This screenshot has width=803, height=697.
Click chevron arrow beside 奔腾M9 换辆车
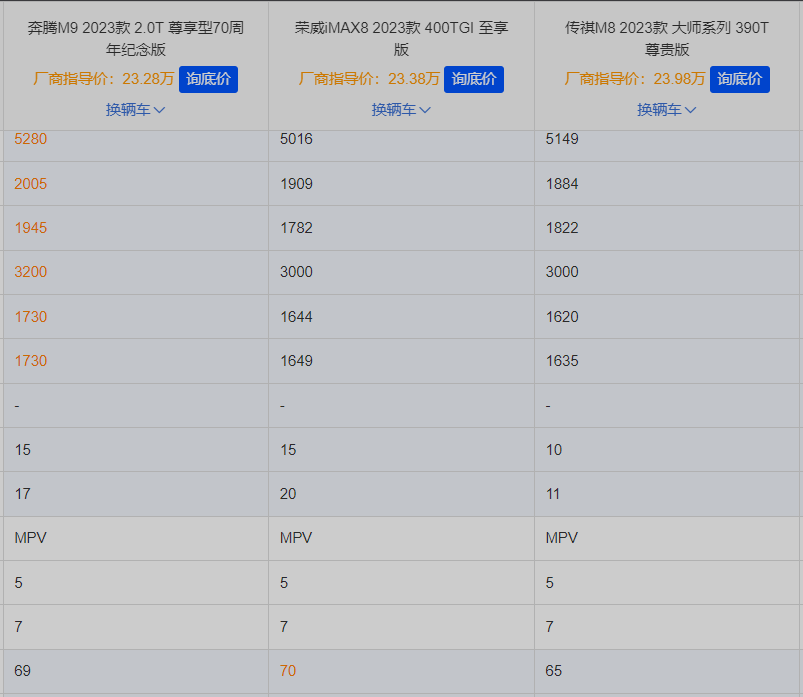(x=159, y=110)
